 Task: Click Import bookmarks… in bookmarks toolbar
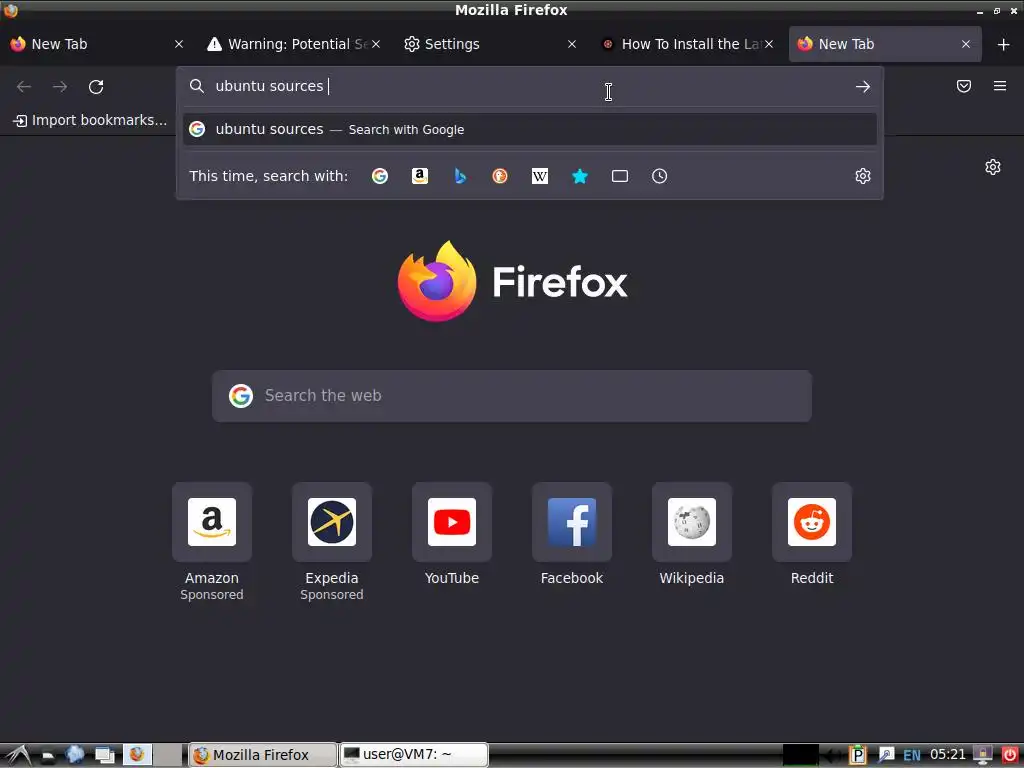click(x=90, y=120)
